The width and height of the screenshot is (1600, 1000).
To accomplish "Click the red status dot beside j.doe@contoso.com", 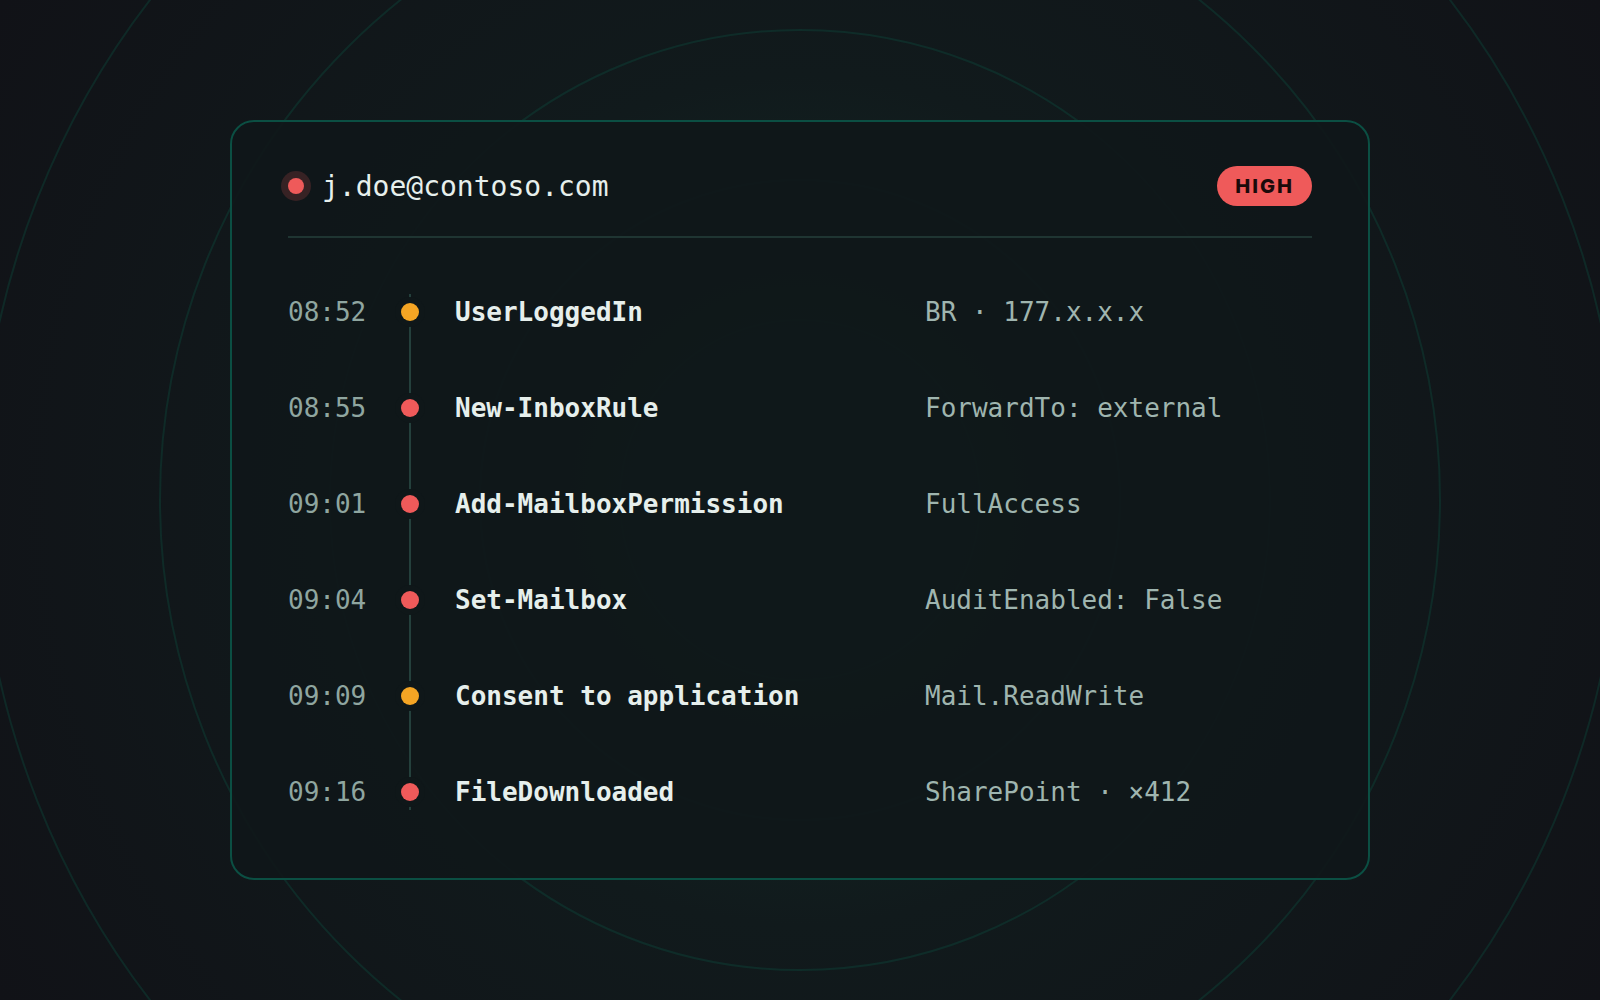I will pos(296,186).
